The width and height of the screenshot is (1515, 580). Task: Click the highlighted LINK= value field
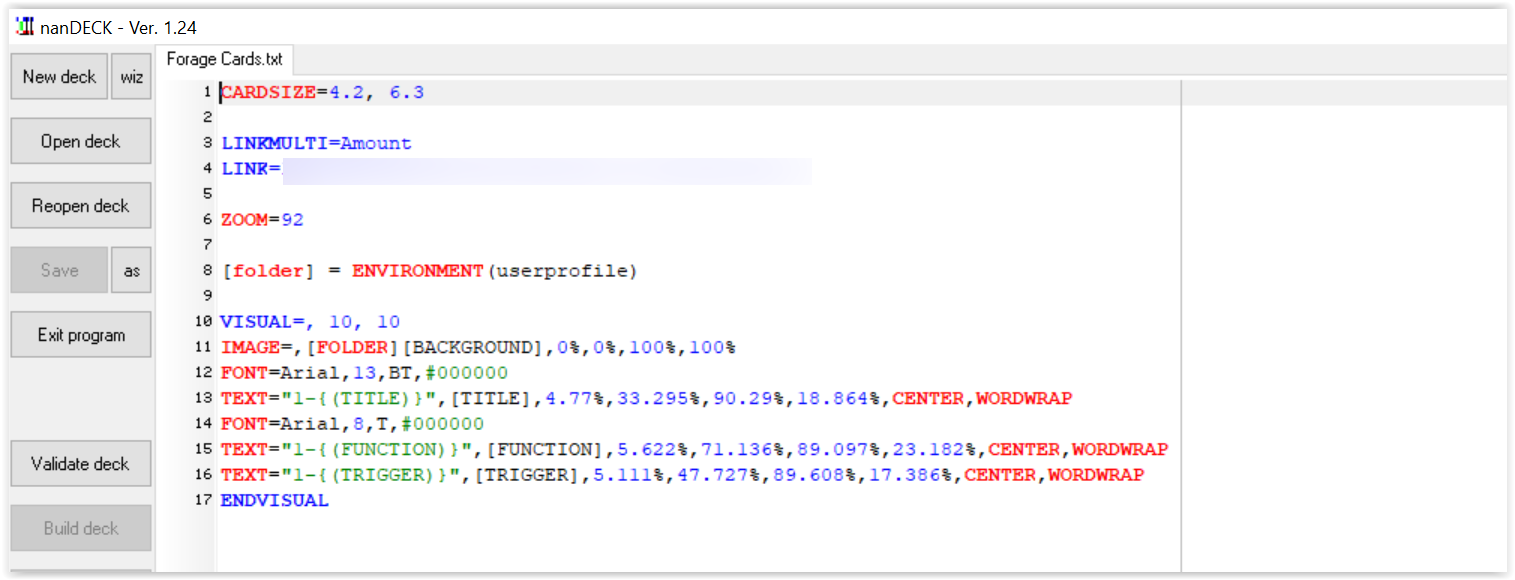(x=550, y=168)
